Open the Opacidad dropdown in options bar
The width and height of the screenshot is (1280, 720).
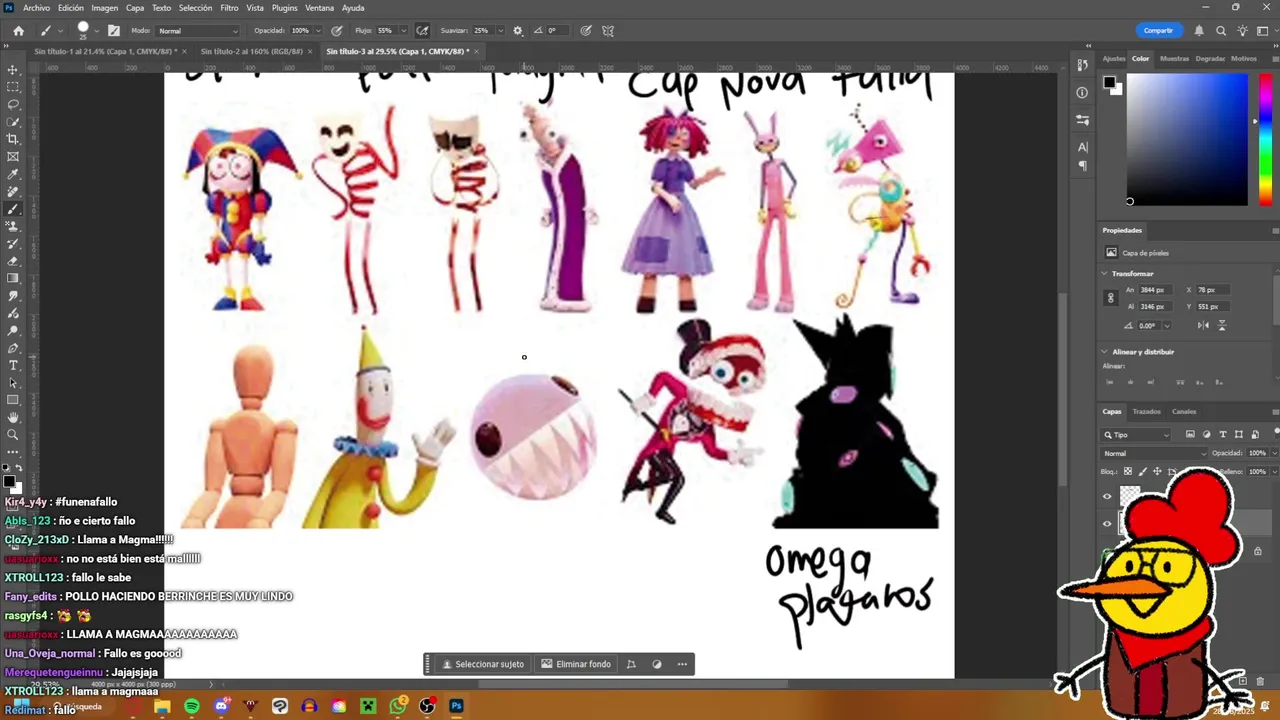click(x=319, y=31)
